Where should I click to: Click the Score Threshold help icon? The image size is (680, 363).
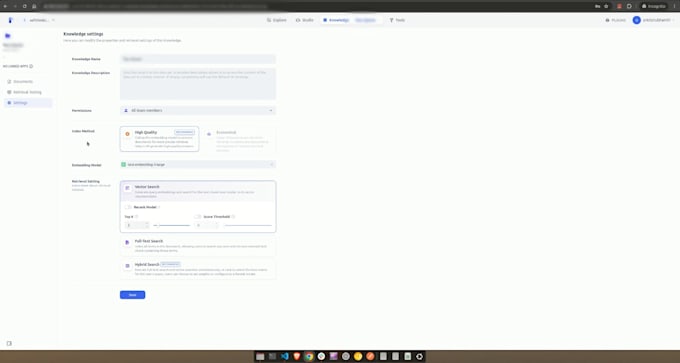click(233, 216)
